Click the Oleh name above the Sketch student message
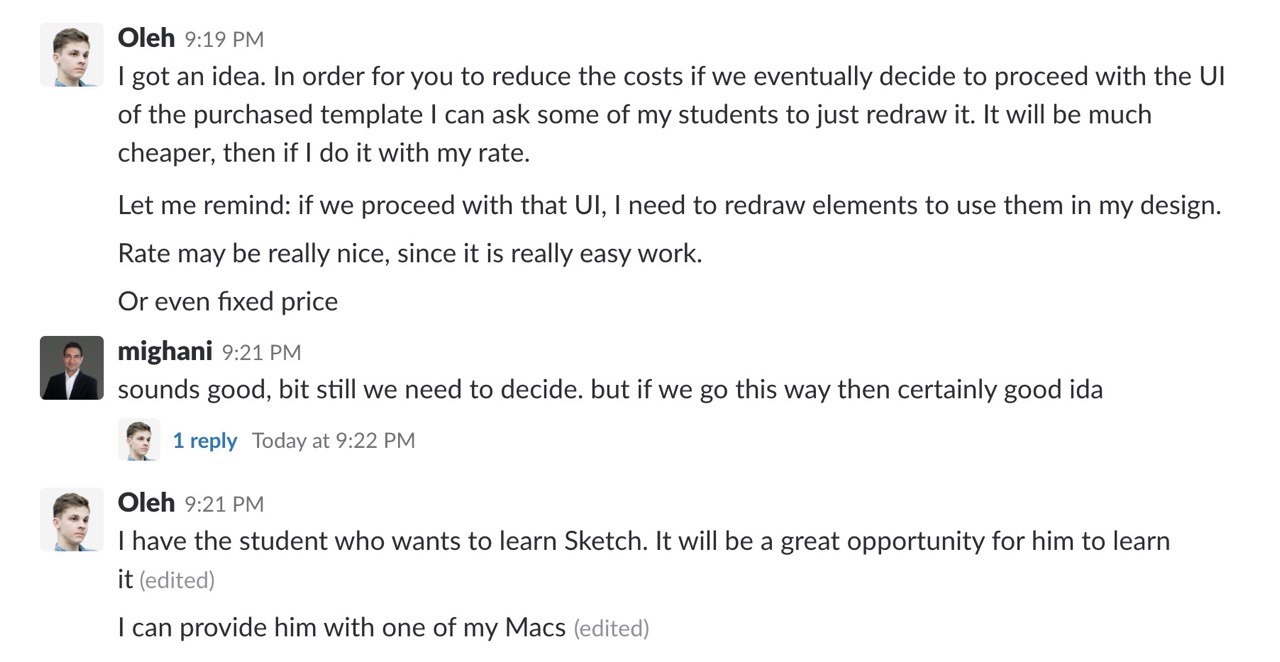 (x=146, y=502)
